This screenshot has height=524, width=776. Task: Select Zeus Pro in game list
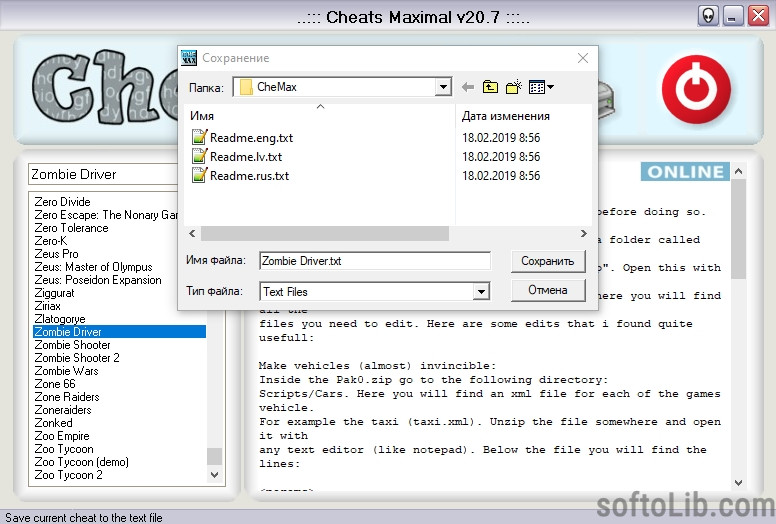[x=56, y=254]
